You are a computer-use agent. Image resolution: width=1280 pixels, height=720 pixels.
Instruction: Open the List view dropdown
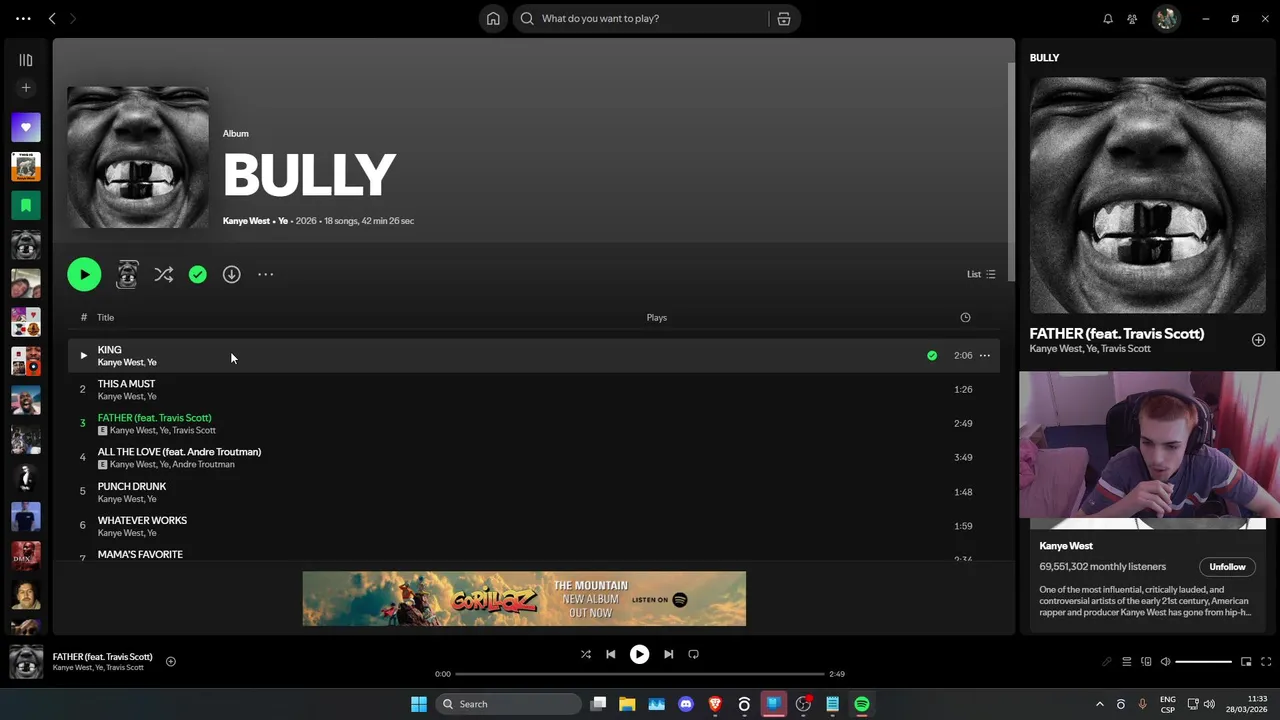click(x=981, y=274)
